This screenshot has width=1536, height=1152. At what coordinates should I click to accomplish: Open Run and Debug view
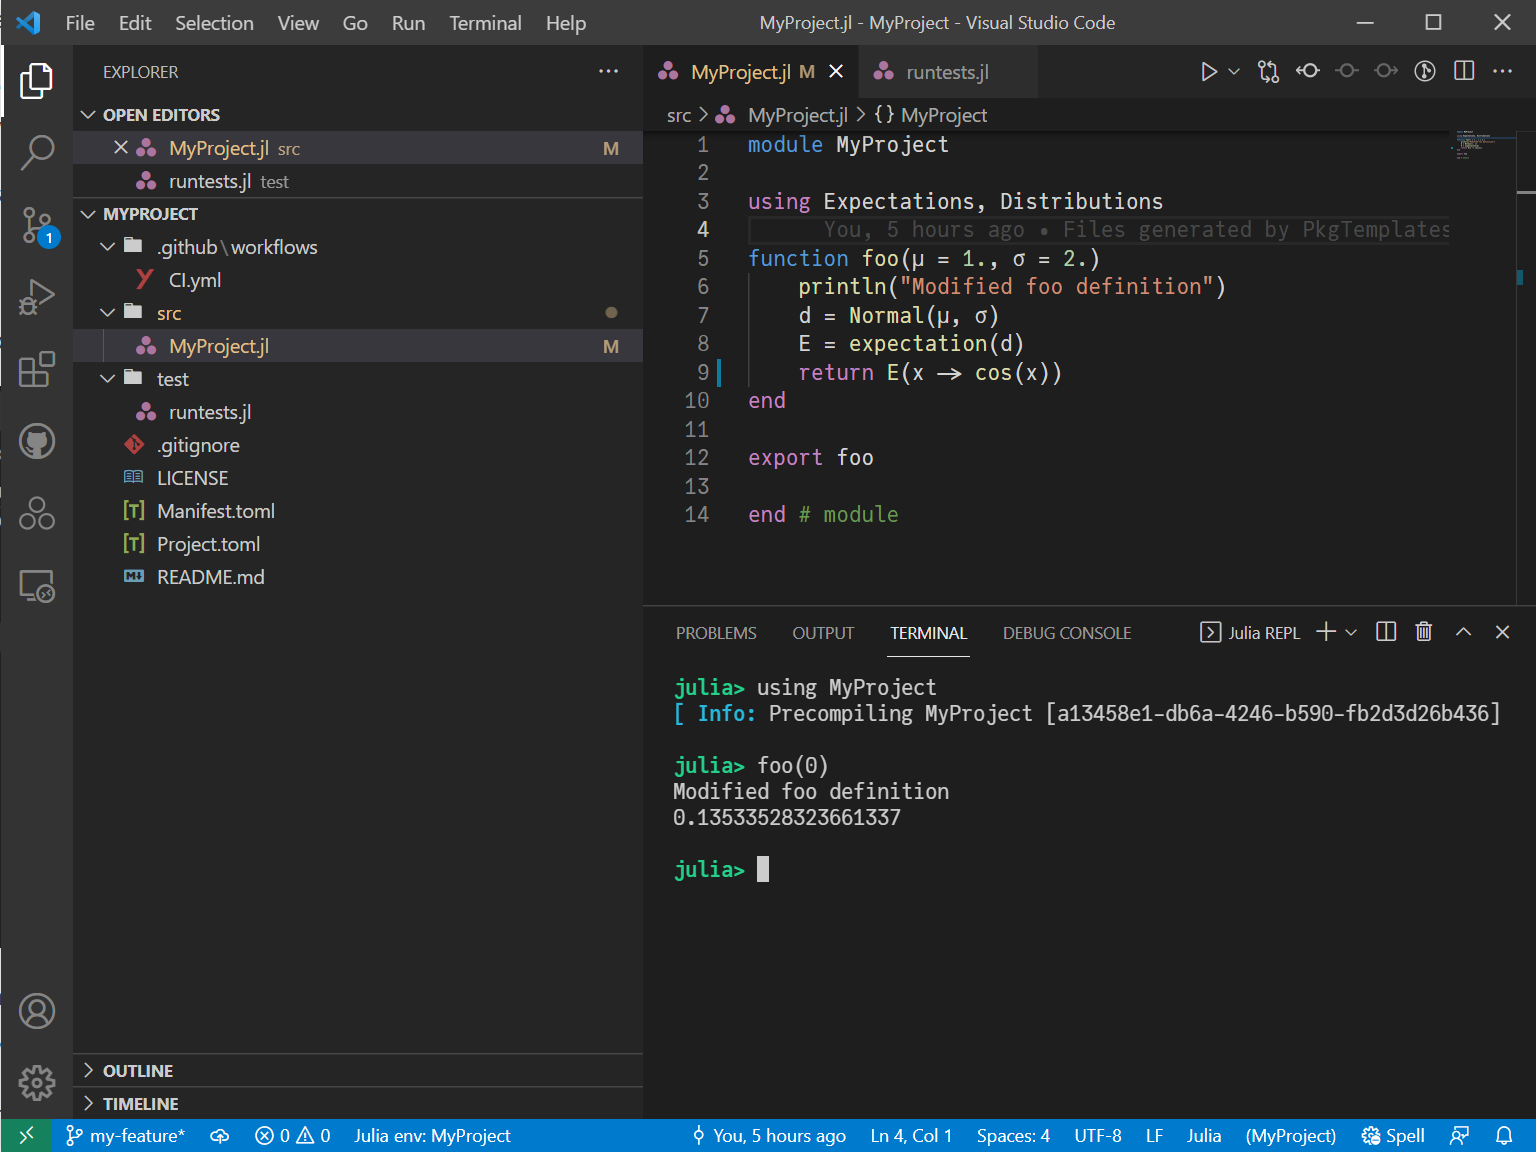(x=37, y=298)
